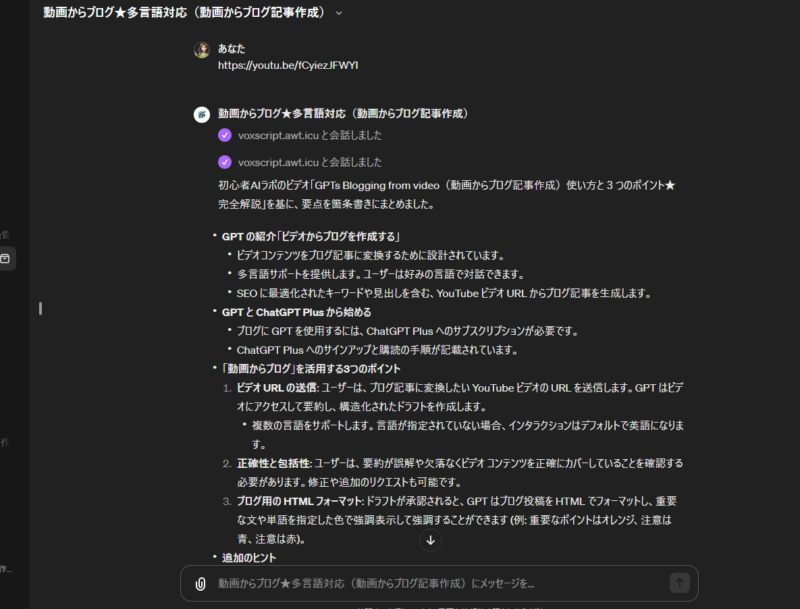Click the bullet starting ブログに GPT を使用するには
This screenshot has width=800, height=609.
point(407,331)
